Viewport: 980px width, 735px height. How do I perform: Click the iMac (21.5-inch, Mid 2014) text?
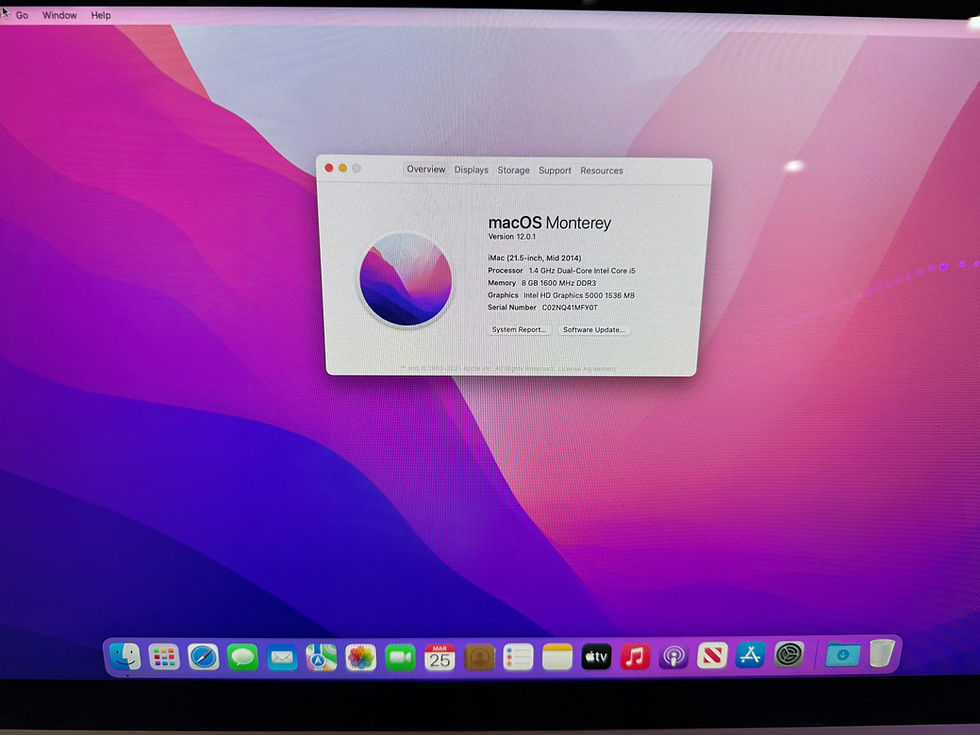pyautogui.click(x=534, y=258)
